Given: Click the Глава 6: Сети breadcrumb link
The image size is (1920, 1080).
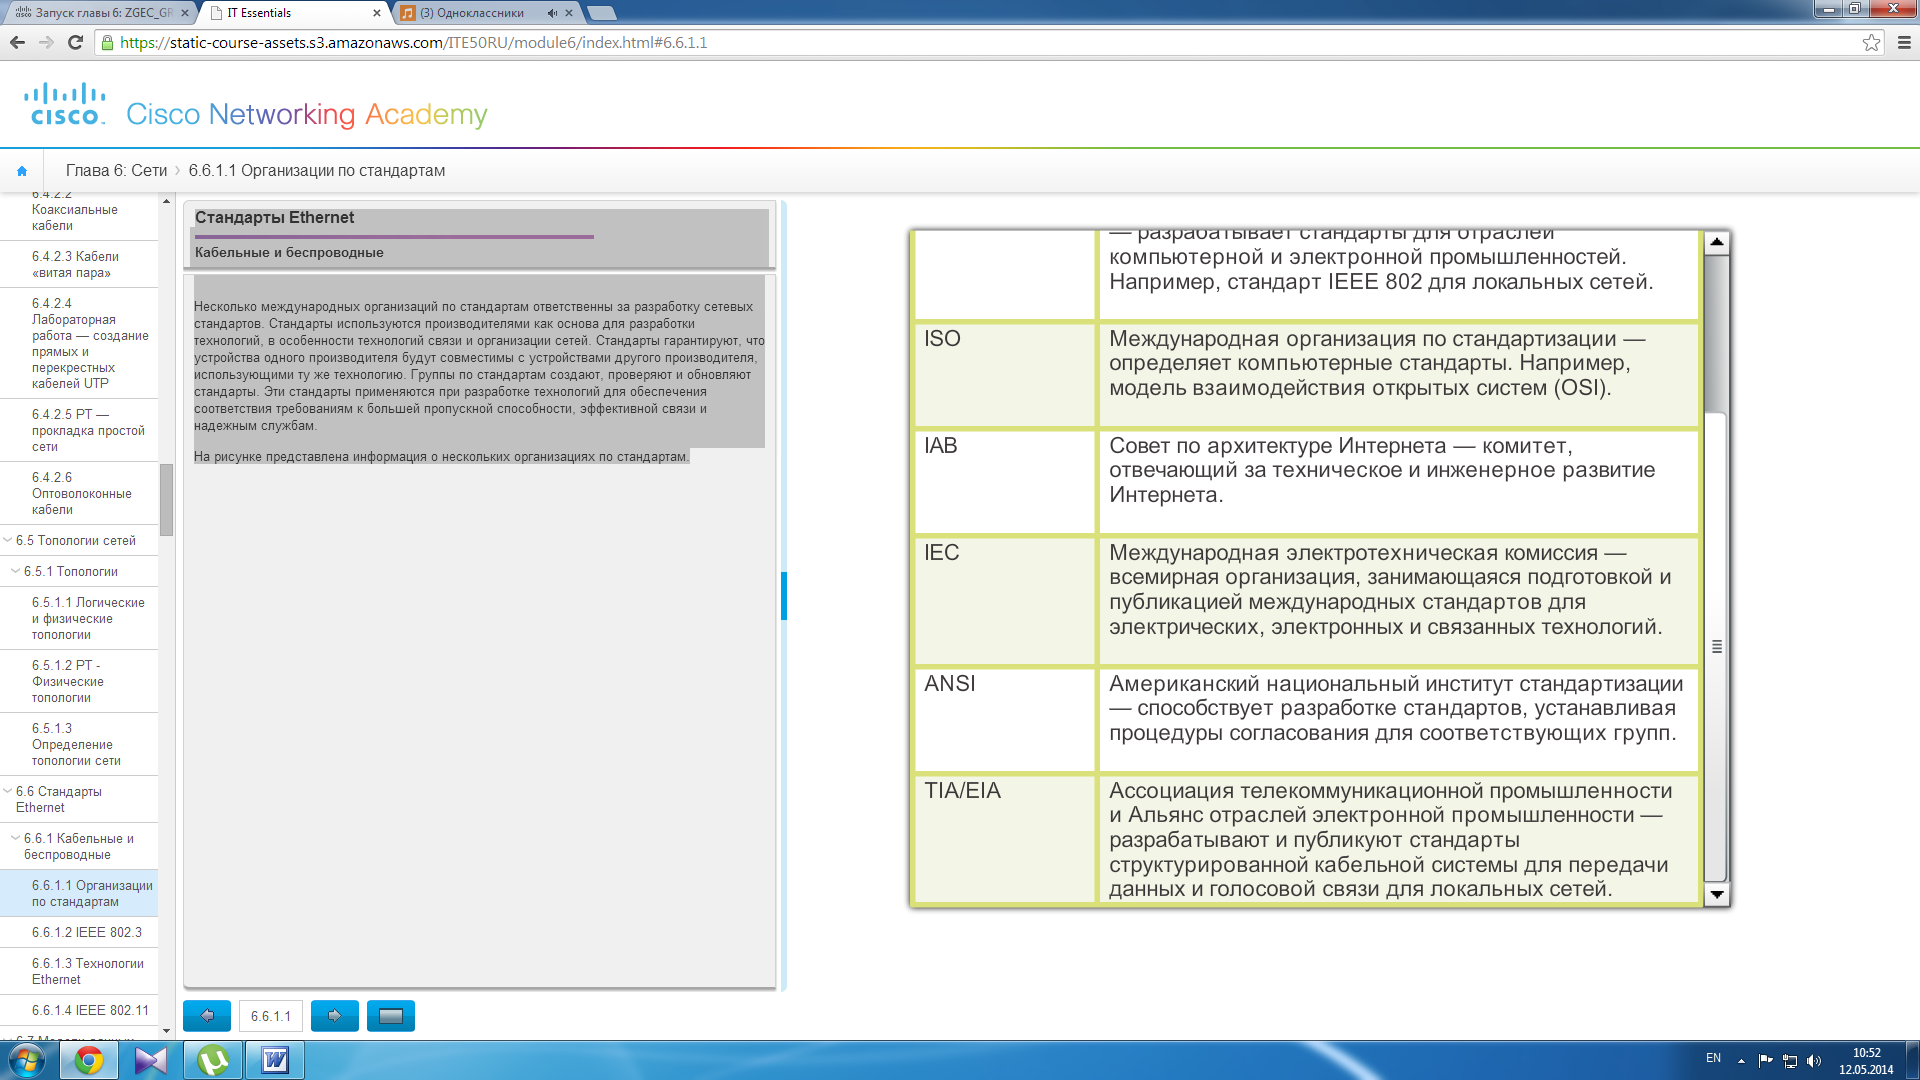Looking at the screenshot, I should (116, 171).
